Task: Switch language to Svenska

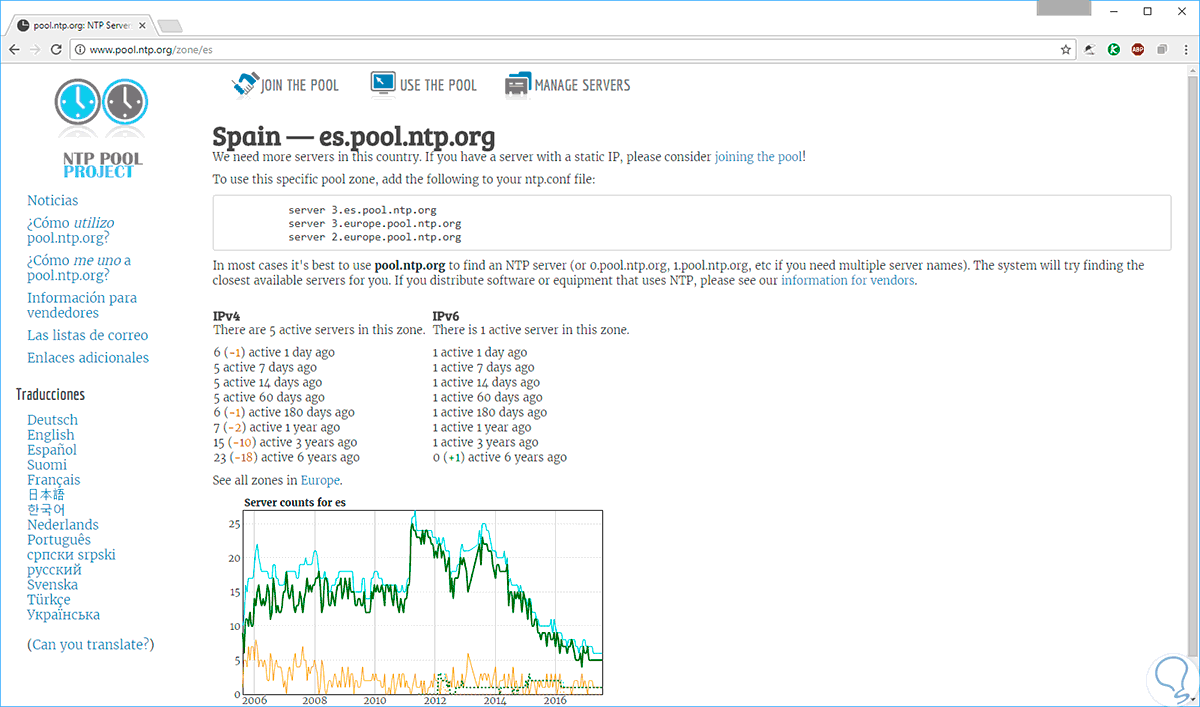Action: [52, 585]
